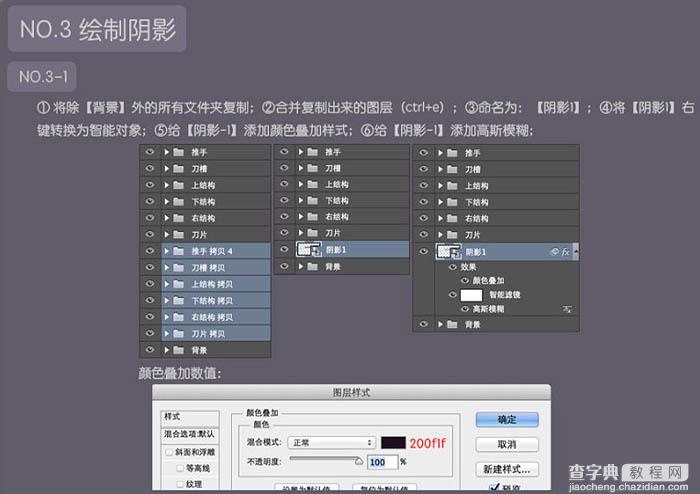This screenshot has height=494, width=700.
Task: Hide the 推手 拷贝 4 folder
Action: point(150,251)
